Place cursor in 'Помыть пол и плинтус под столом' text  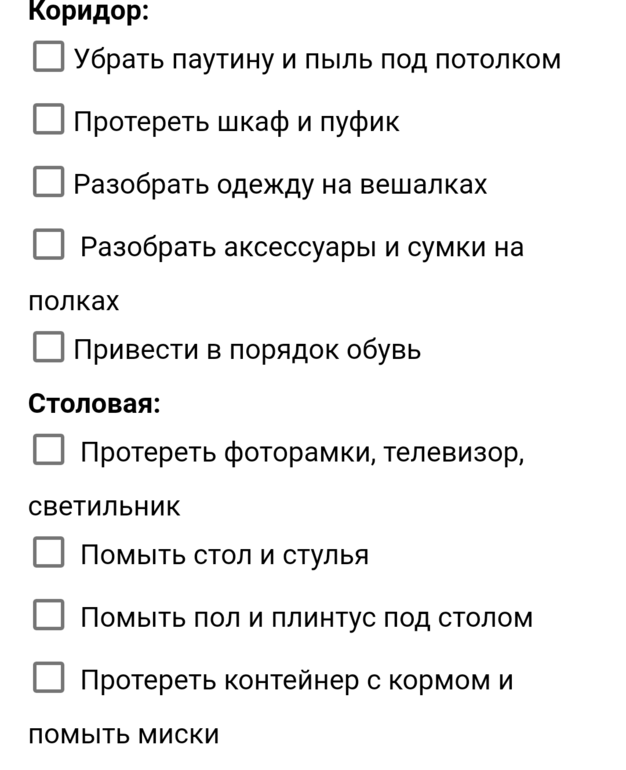306,617
